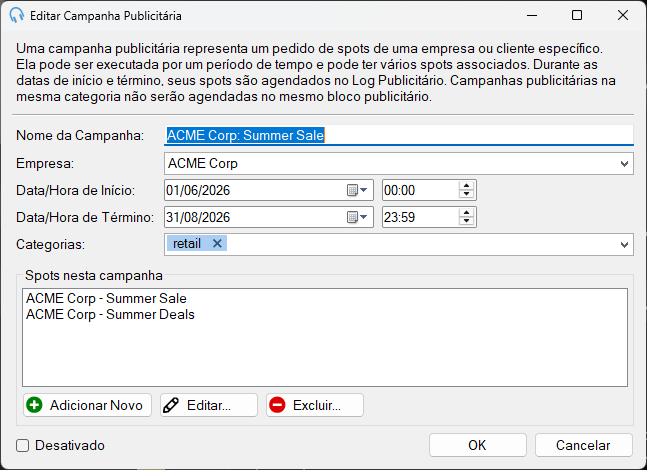Increase the start time with up arrow
The height and width of the screenshot is (470, 647).
click(466, 186)
